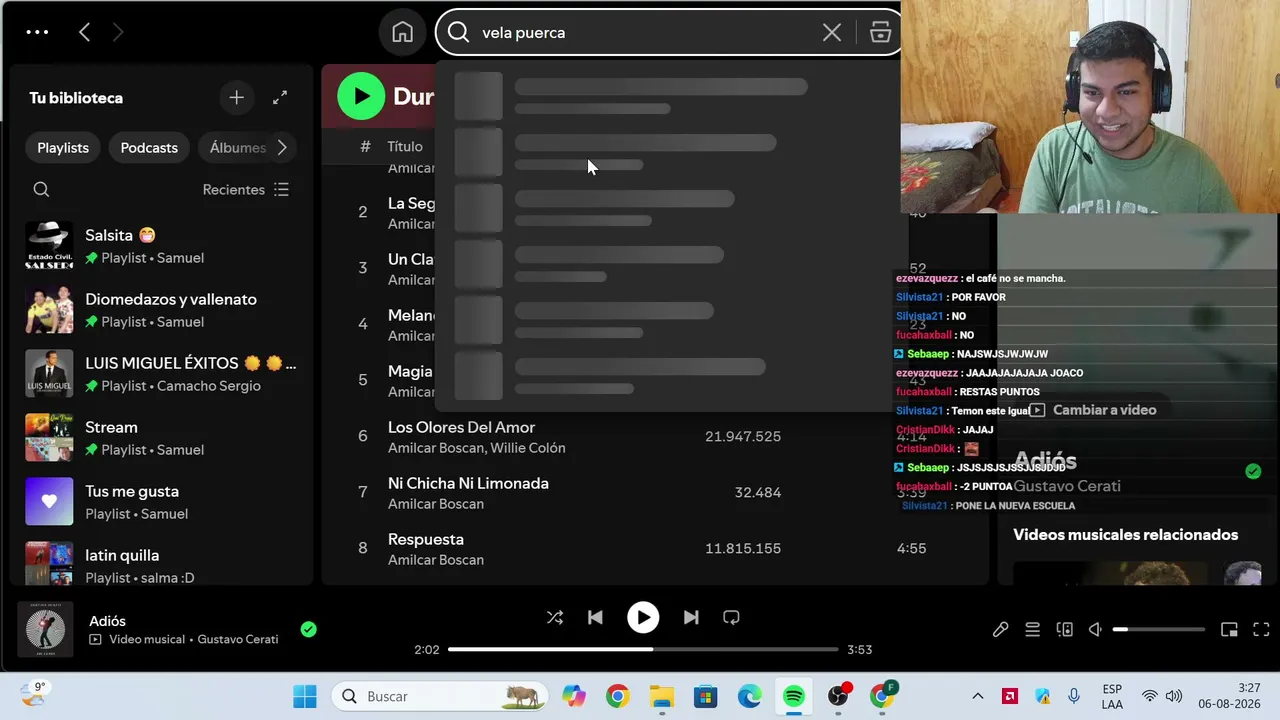Skip to the previous track

[595, 617]
